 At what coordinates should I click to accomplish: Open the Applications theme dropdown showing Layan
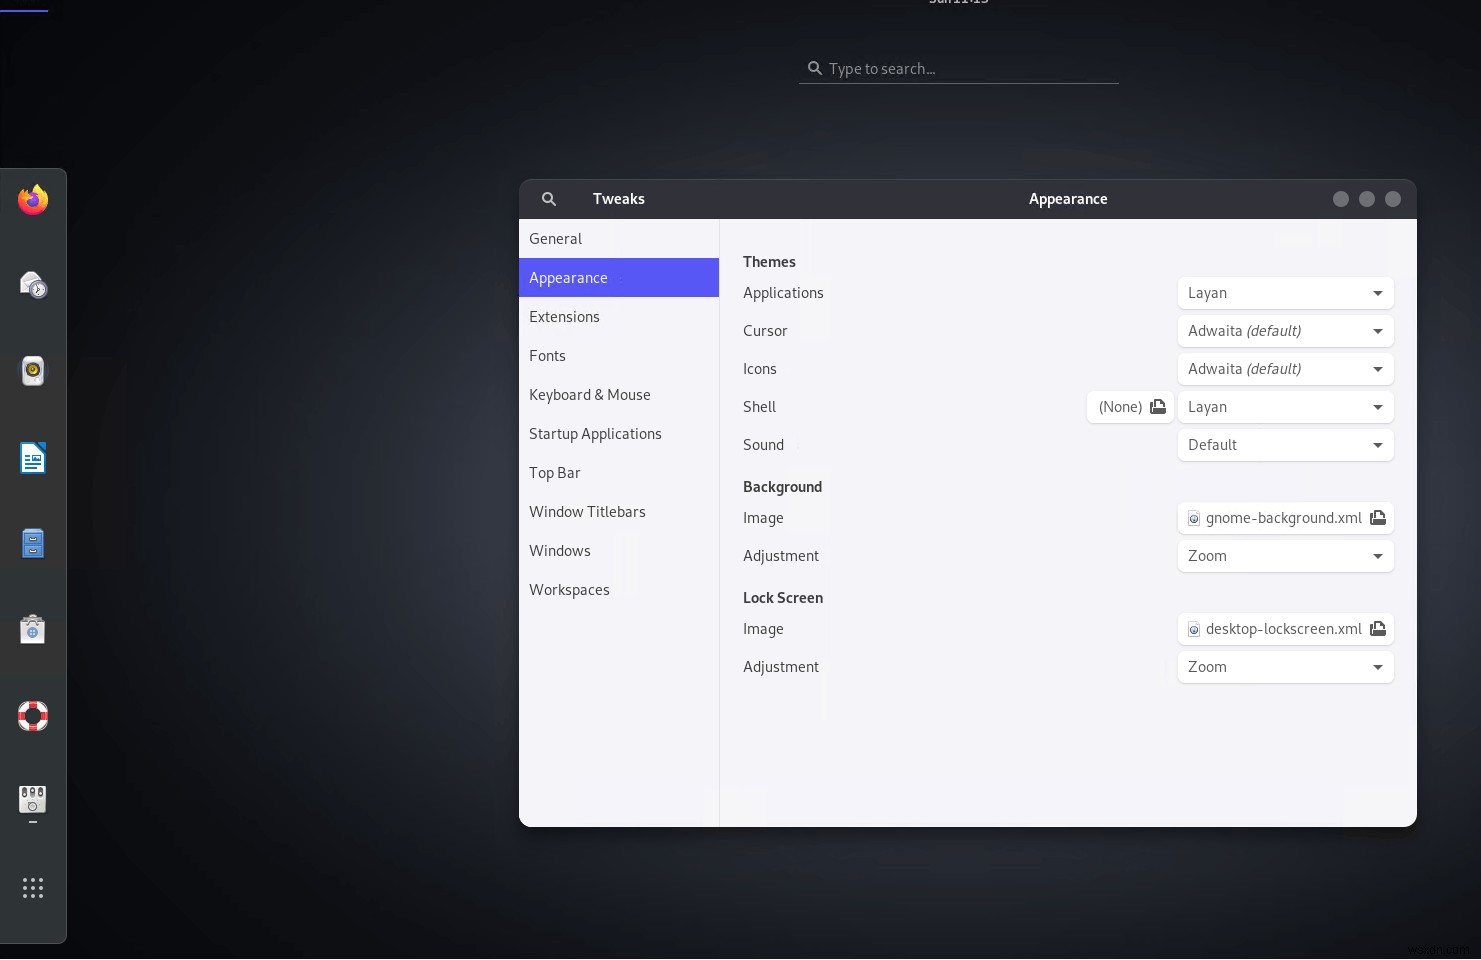[x=1285, y=292]
